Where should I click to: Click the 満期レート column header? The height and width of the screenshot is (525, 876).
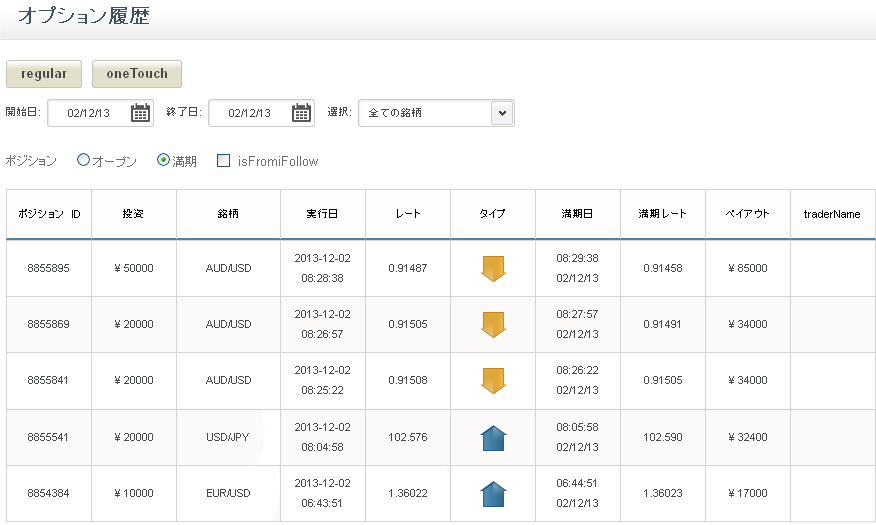tap(663, 214)
